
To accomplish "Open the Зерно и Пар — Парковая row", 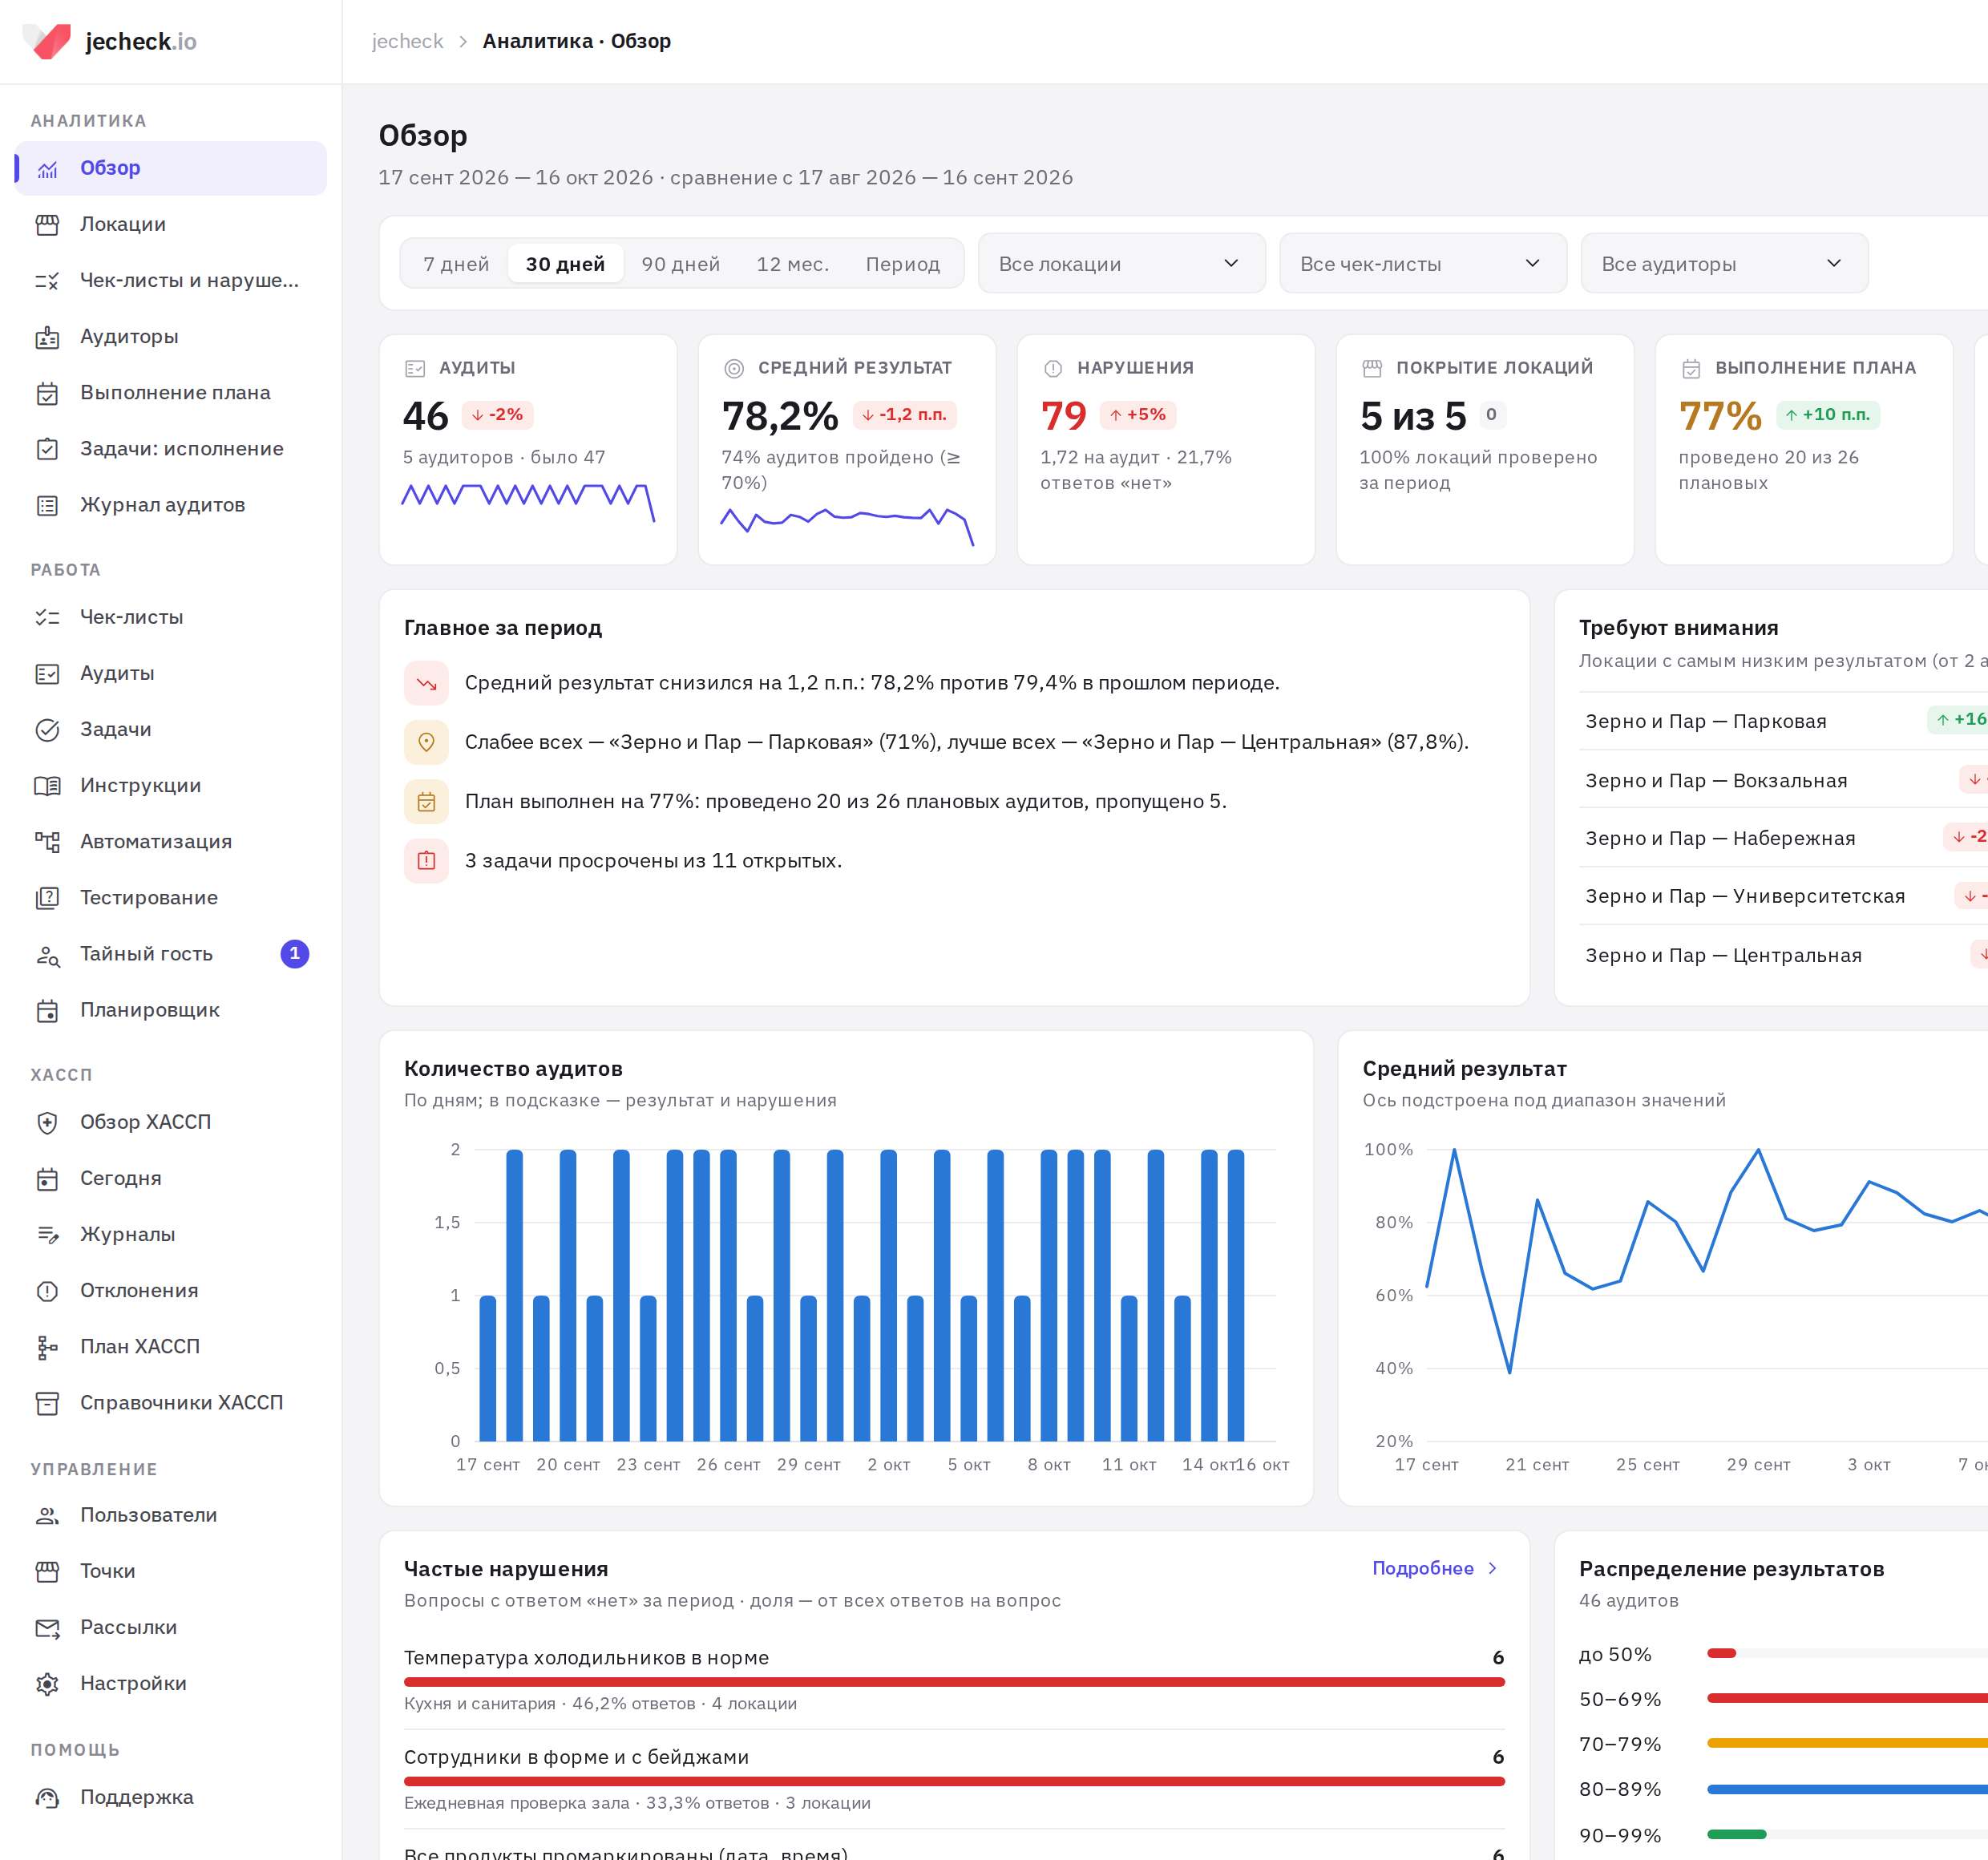I will point(1783,721).
